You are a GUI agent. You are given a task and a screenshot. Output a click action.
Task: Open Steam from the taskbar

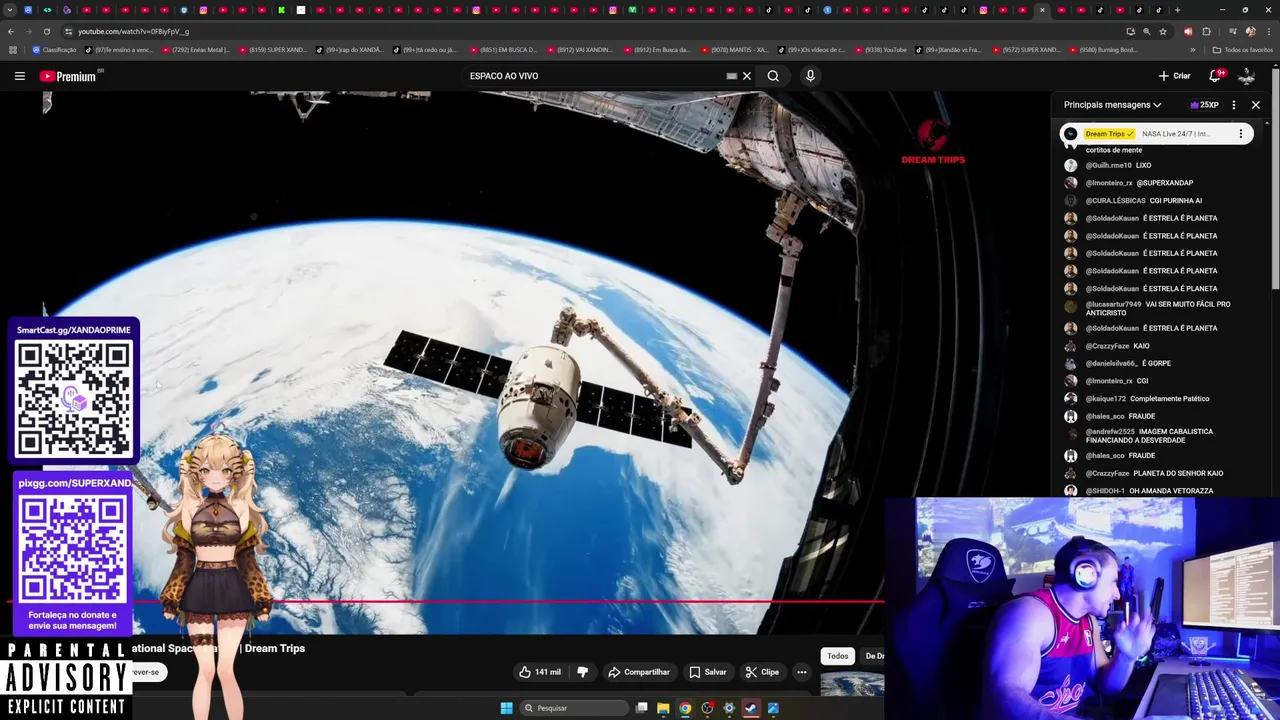[751, 708]
